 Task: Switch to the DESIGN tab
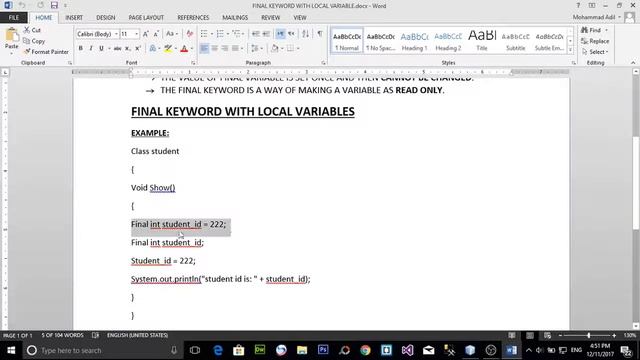pos(105,18)
